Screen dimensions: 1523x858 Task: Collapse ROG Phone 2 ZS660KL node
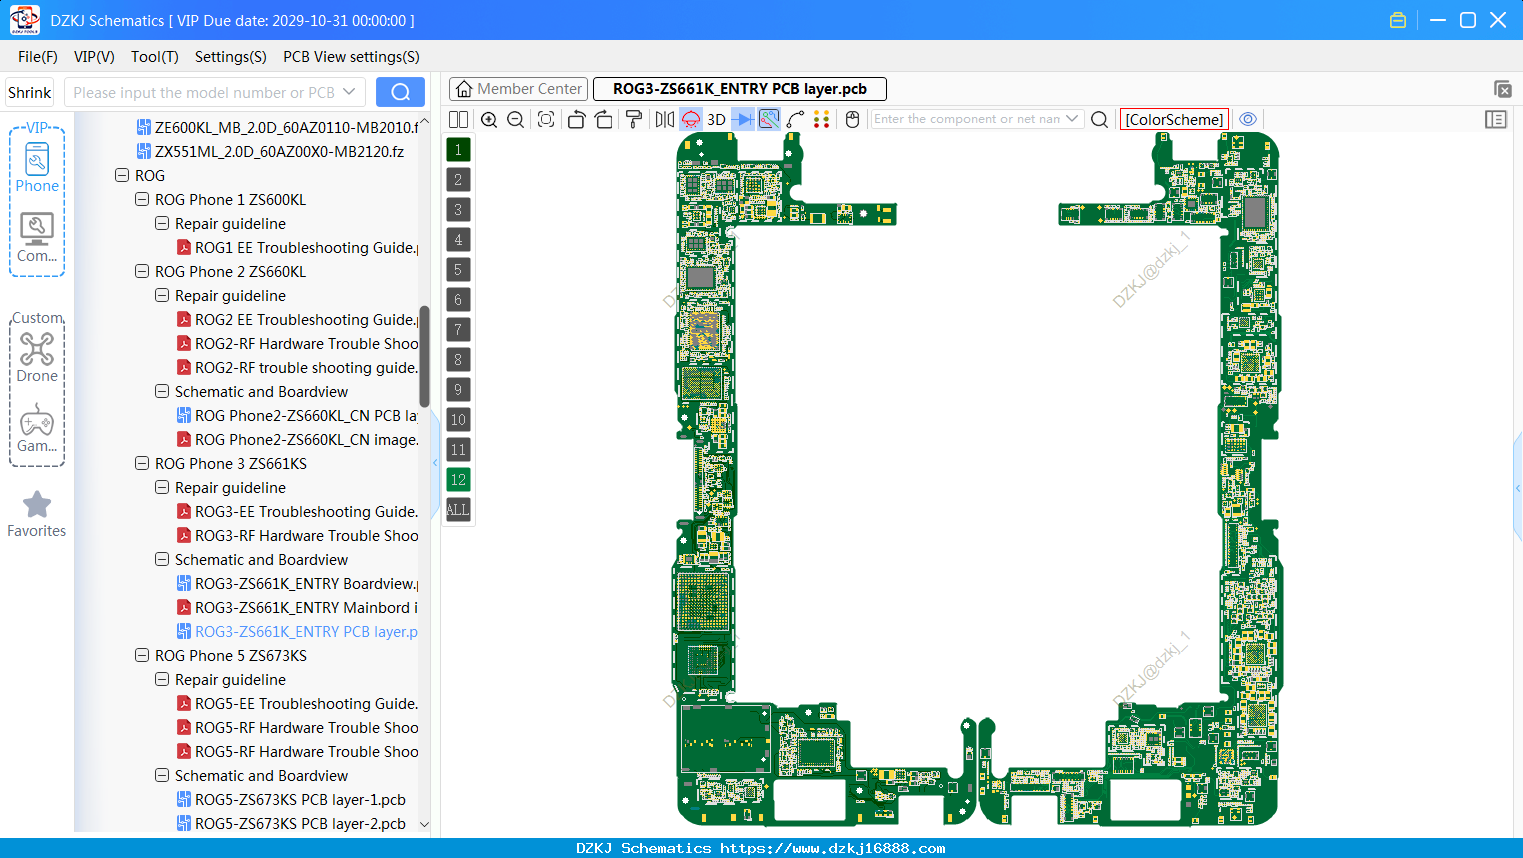(142, 271)
